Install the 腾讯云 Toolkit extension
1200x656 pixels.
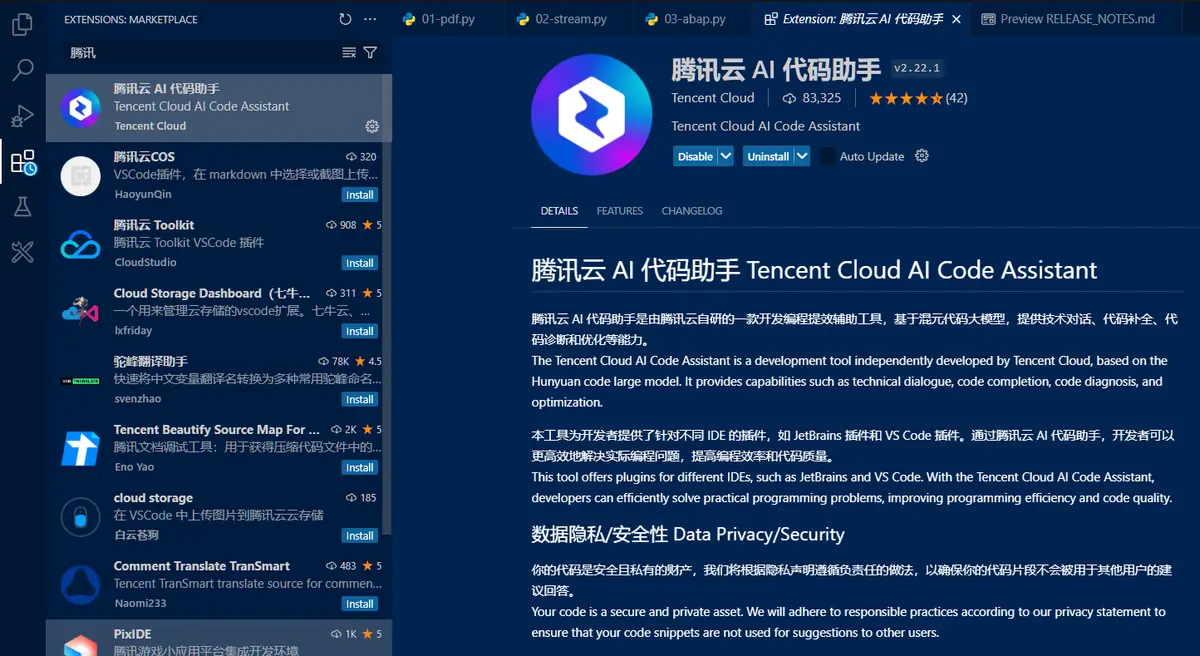coord(360,263)
